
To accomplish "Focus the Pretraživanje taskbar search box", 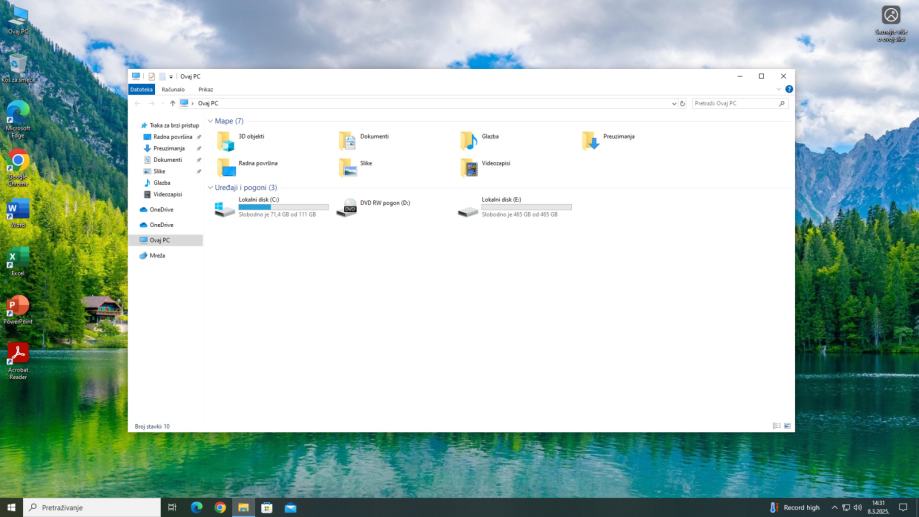I will coord(92,508).
